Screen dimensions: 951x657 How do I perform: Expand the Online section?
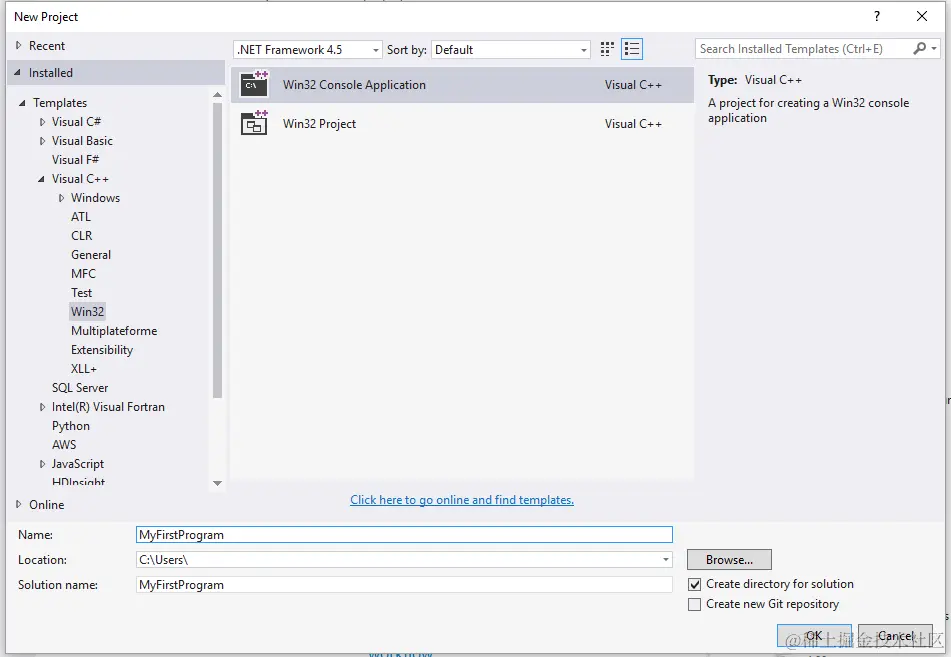tap(18, 504)
